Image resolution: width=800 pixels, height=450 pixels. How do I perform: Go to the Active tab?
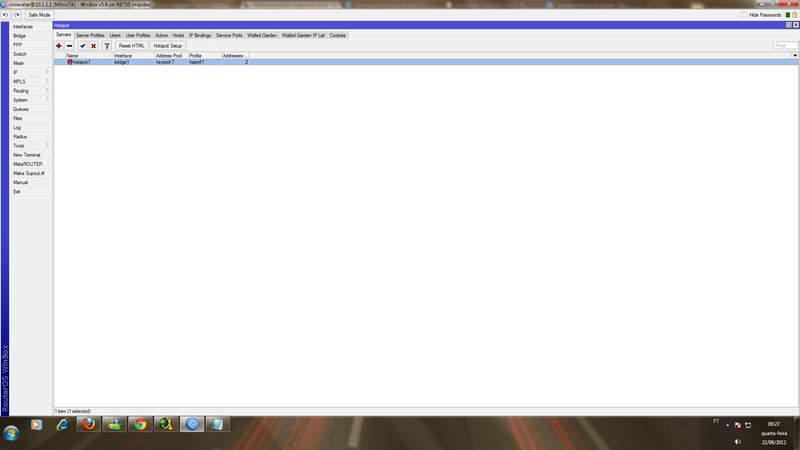(x=162, y=35)
